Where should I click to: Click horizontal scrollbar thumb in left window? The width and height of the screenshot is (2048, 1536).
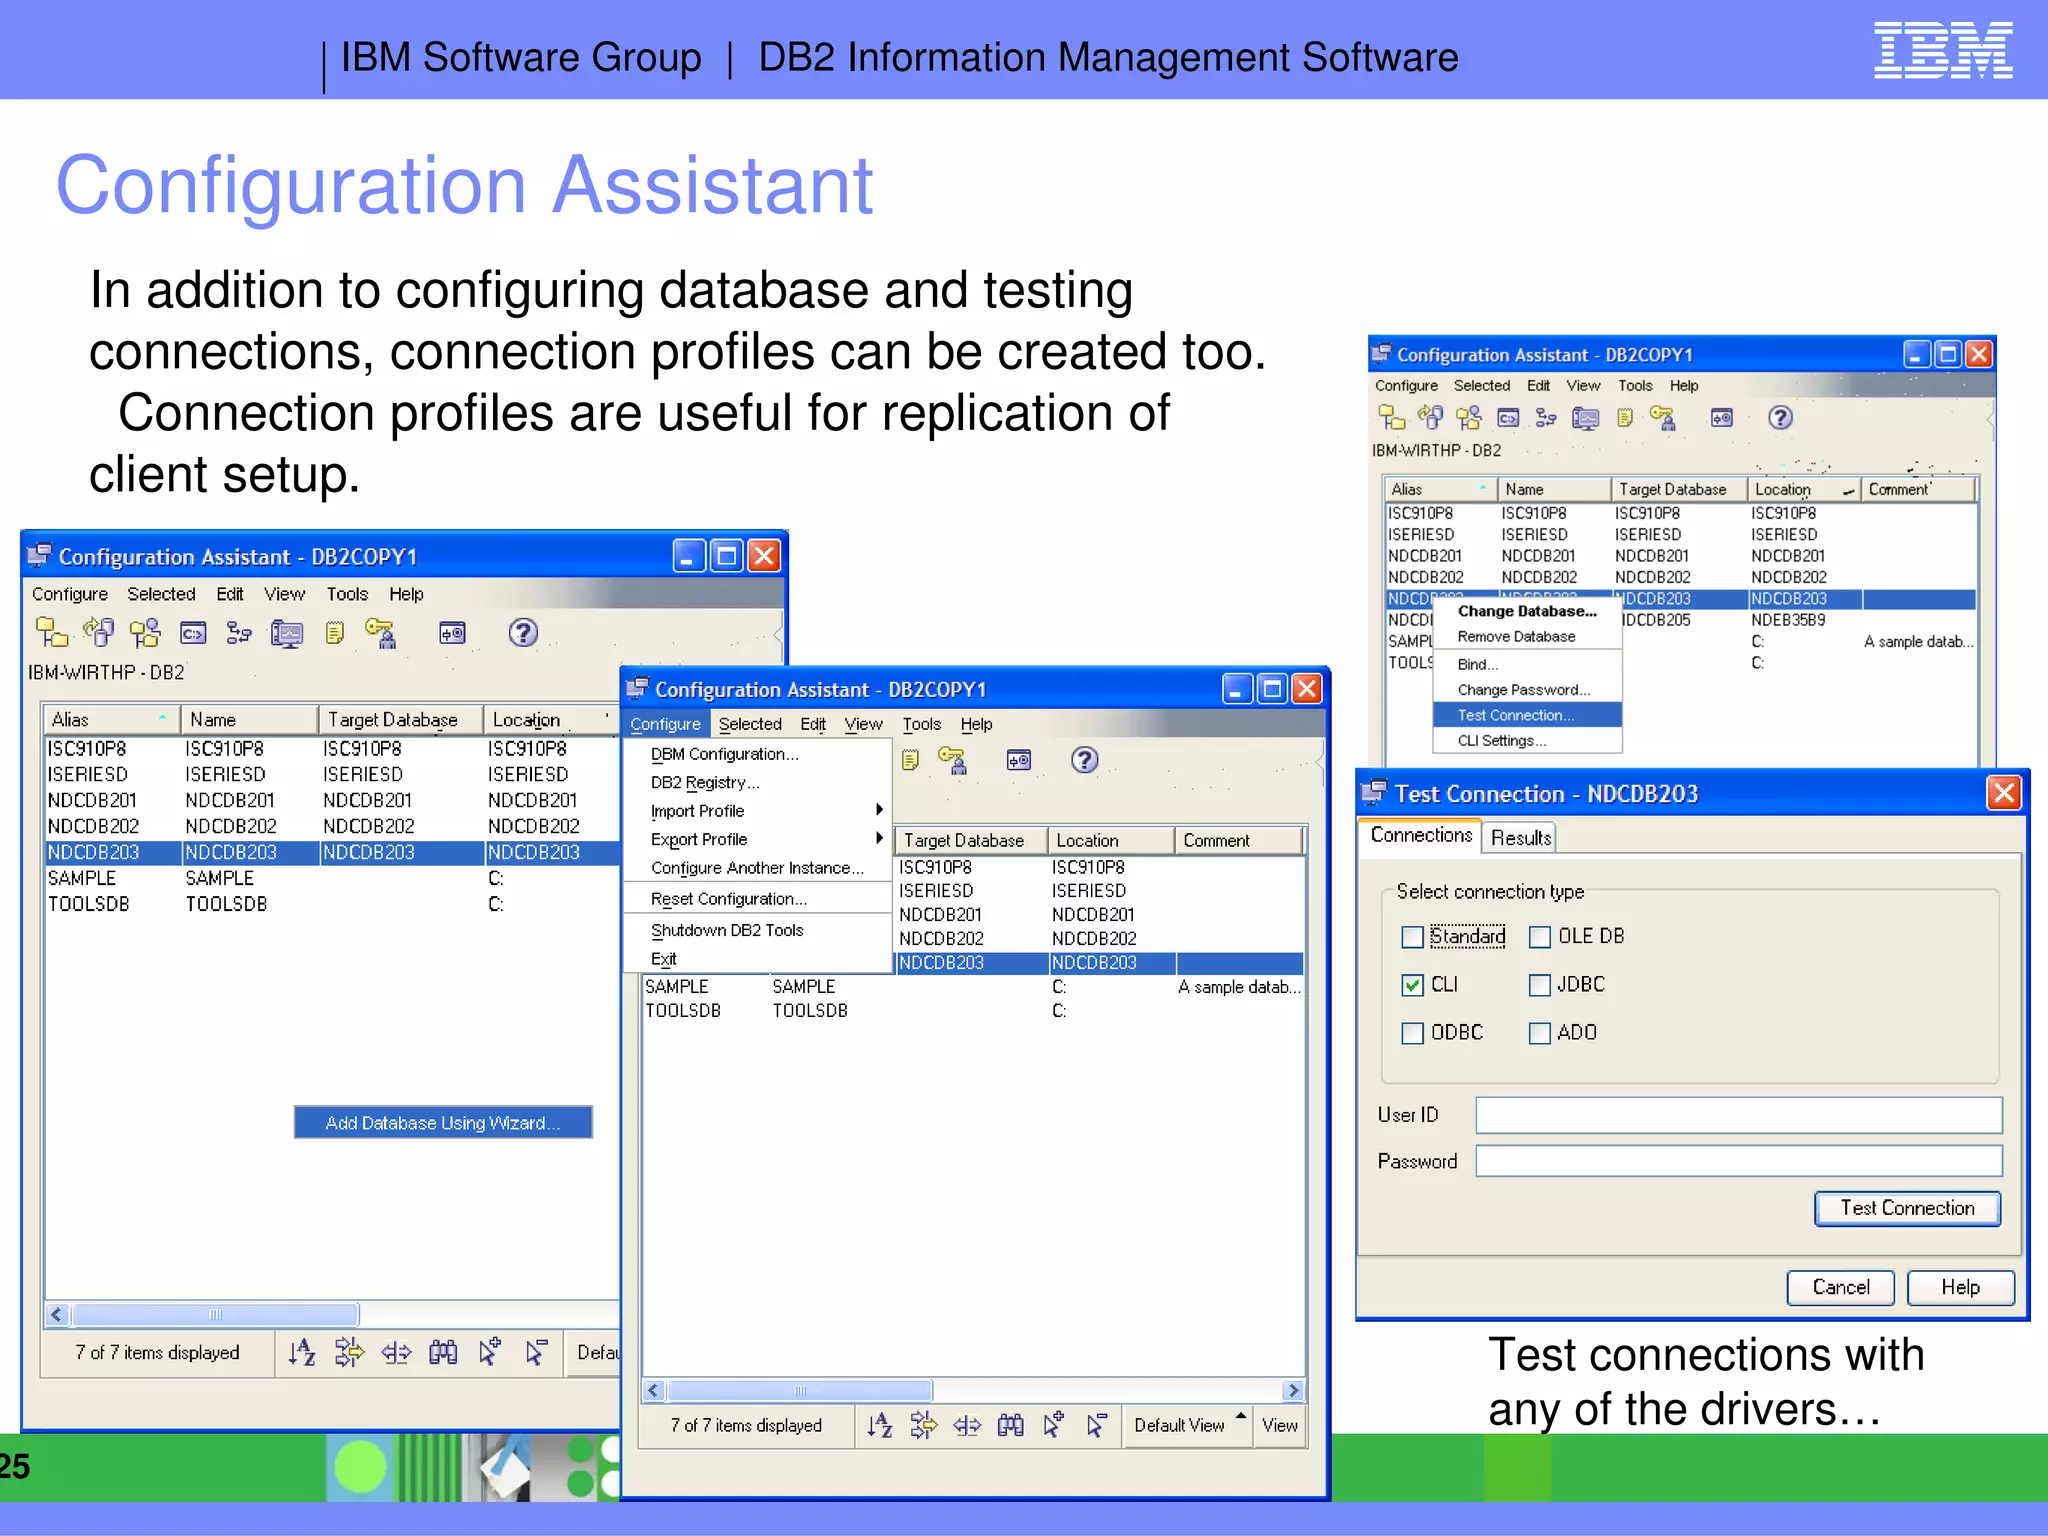(215, 1314)
